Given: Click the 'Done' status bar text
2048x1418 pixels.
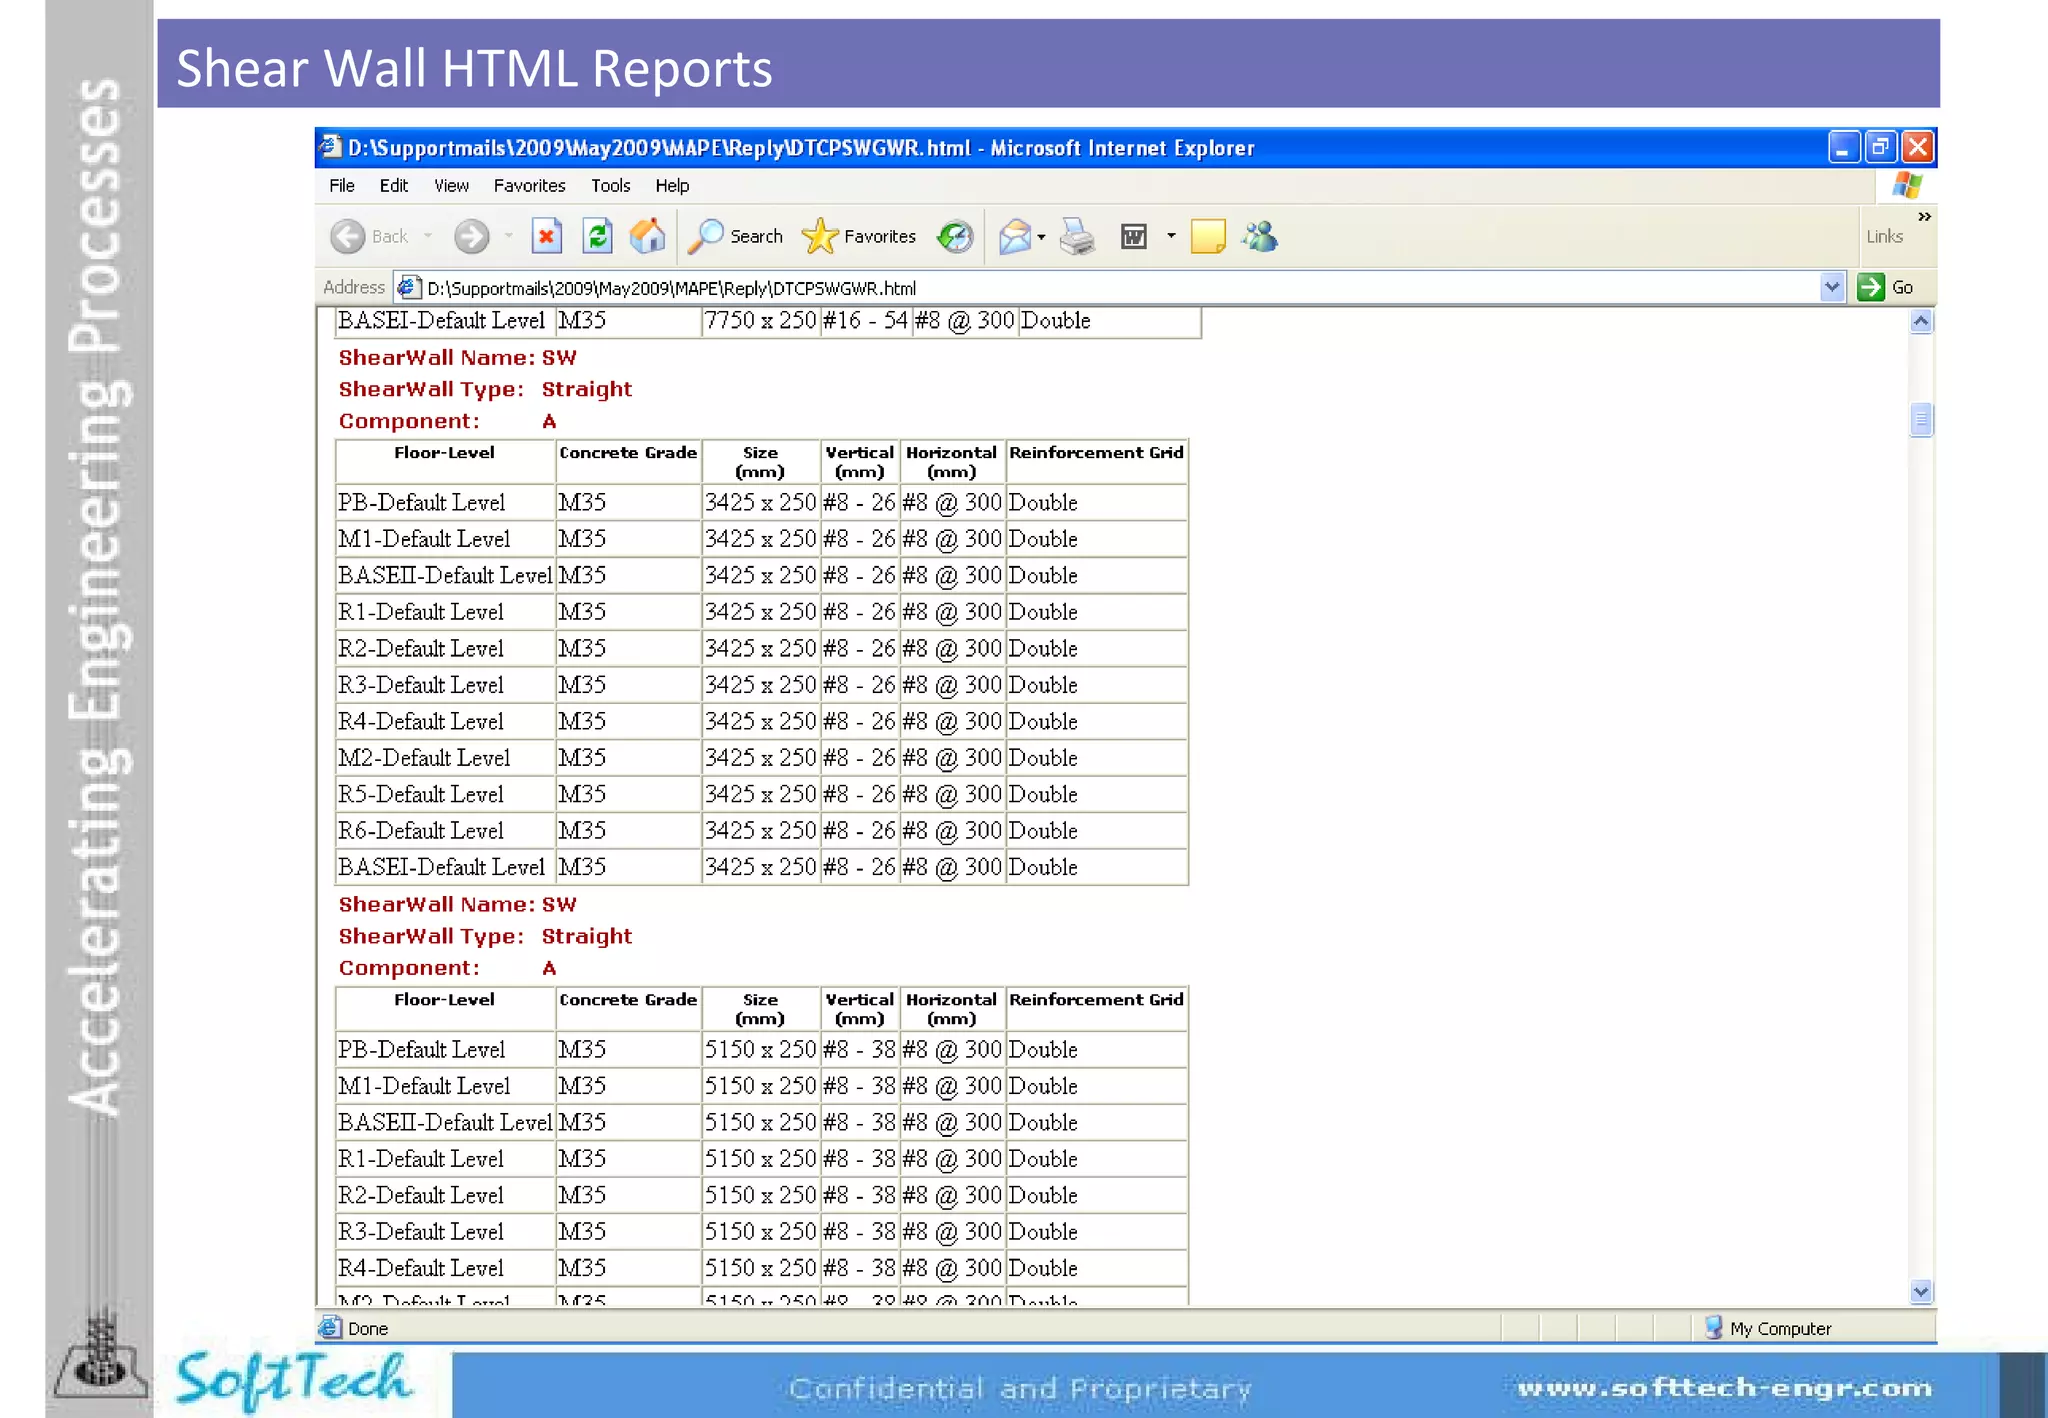Looking at the screenshot, I should (368, 1329).
